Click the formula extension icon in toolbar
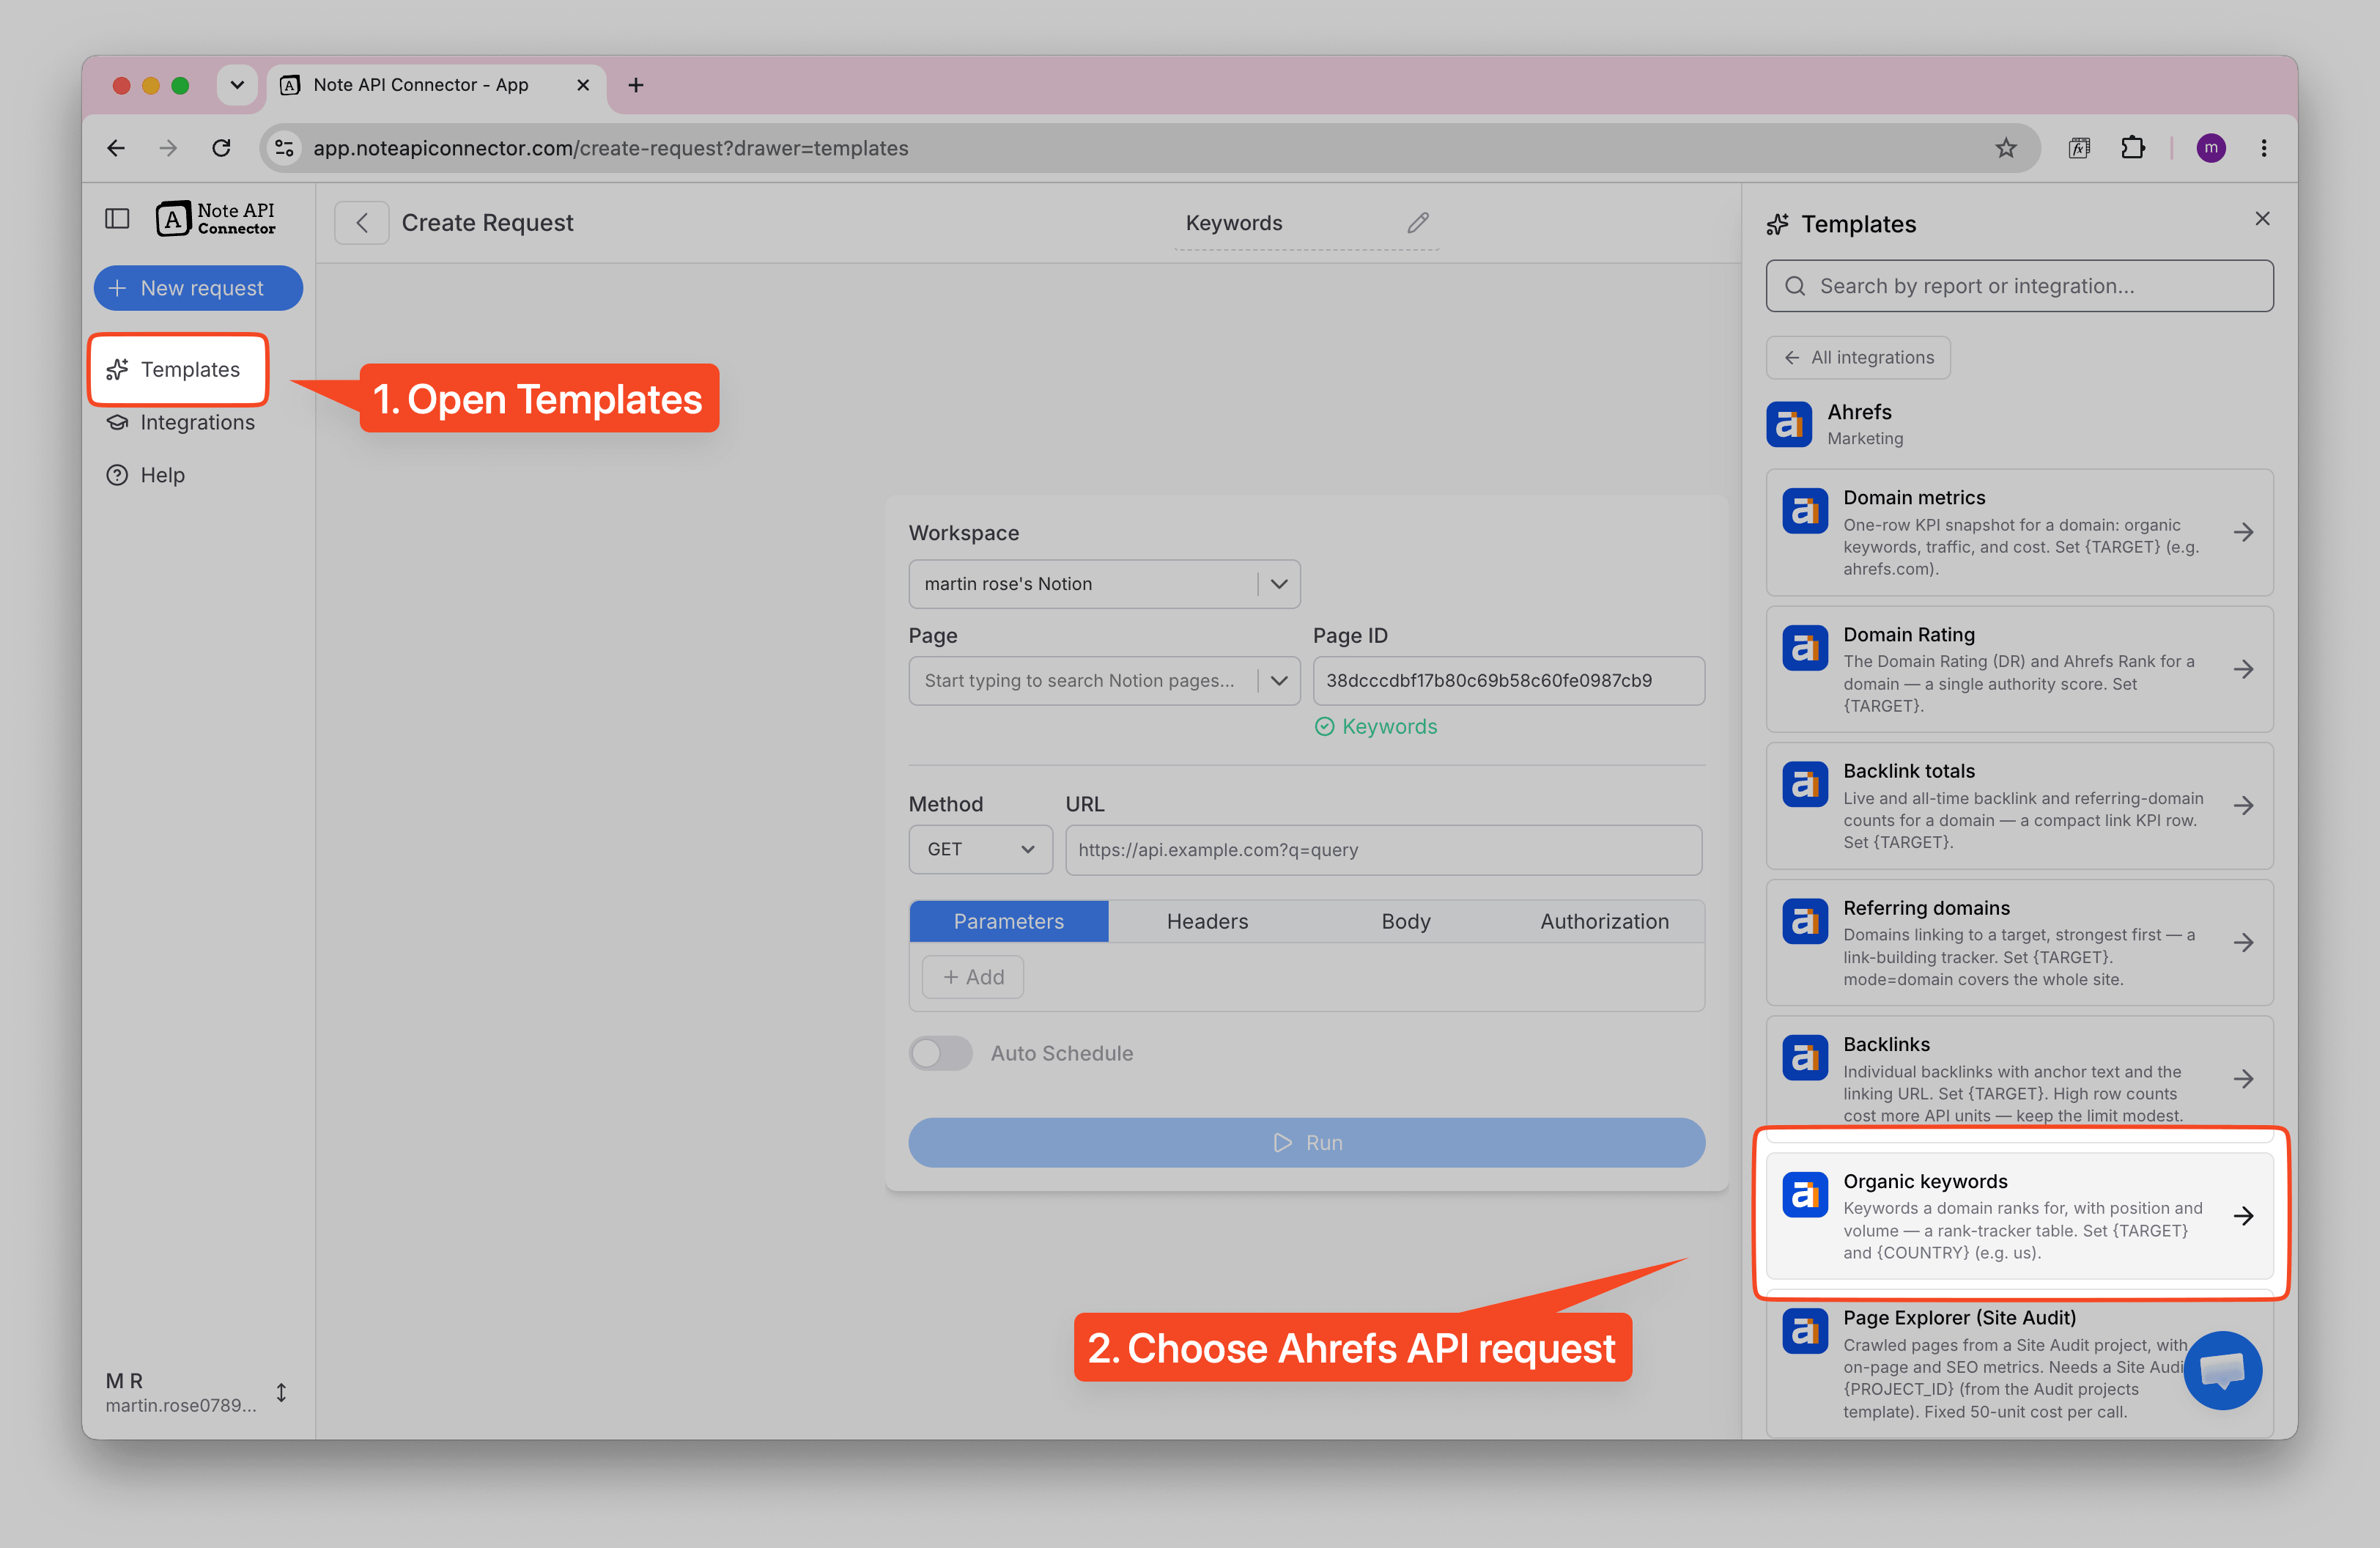2380x1548 pixels. (x=2078, y=148)
